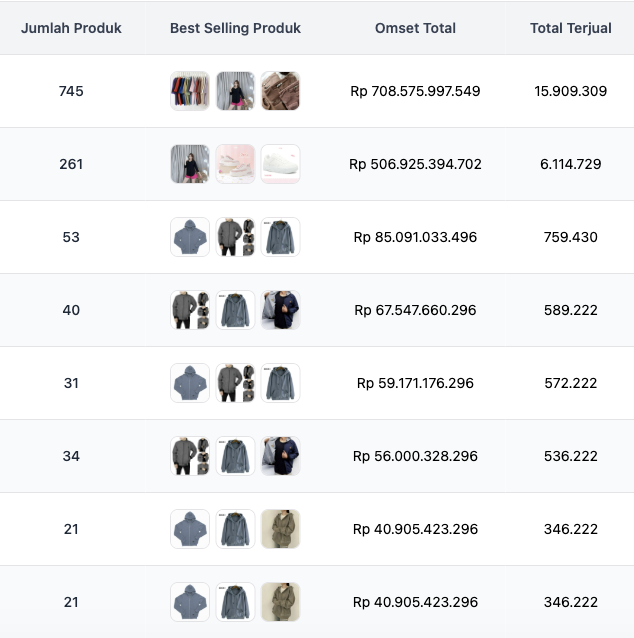The image size is (634, 638).
Task: Select the Rp 506.925.394.702 omset cell
Action: [x=415, y=164]
